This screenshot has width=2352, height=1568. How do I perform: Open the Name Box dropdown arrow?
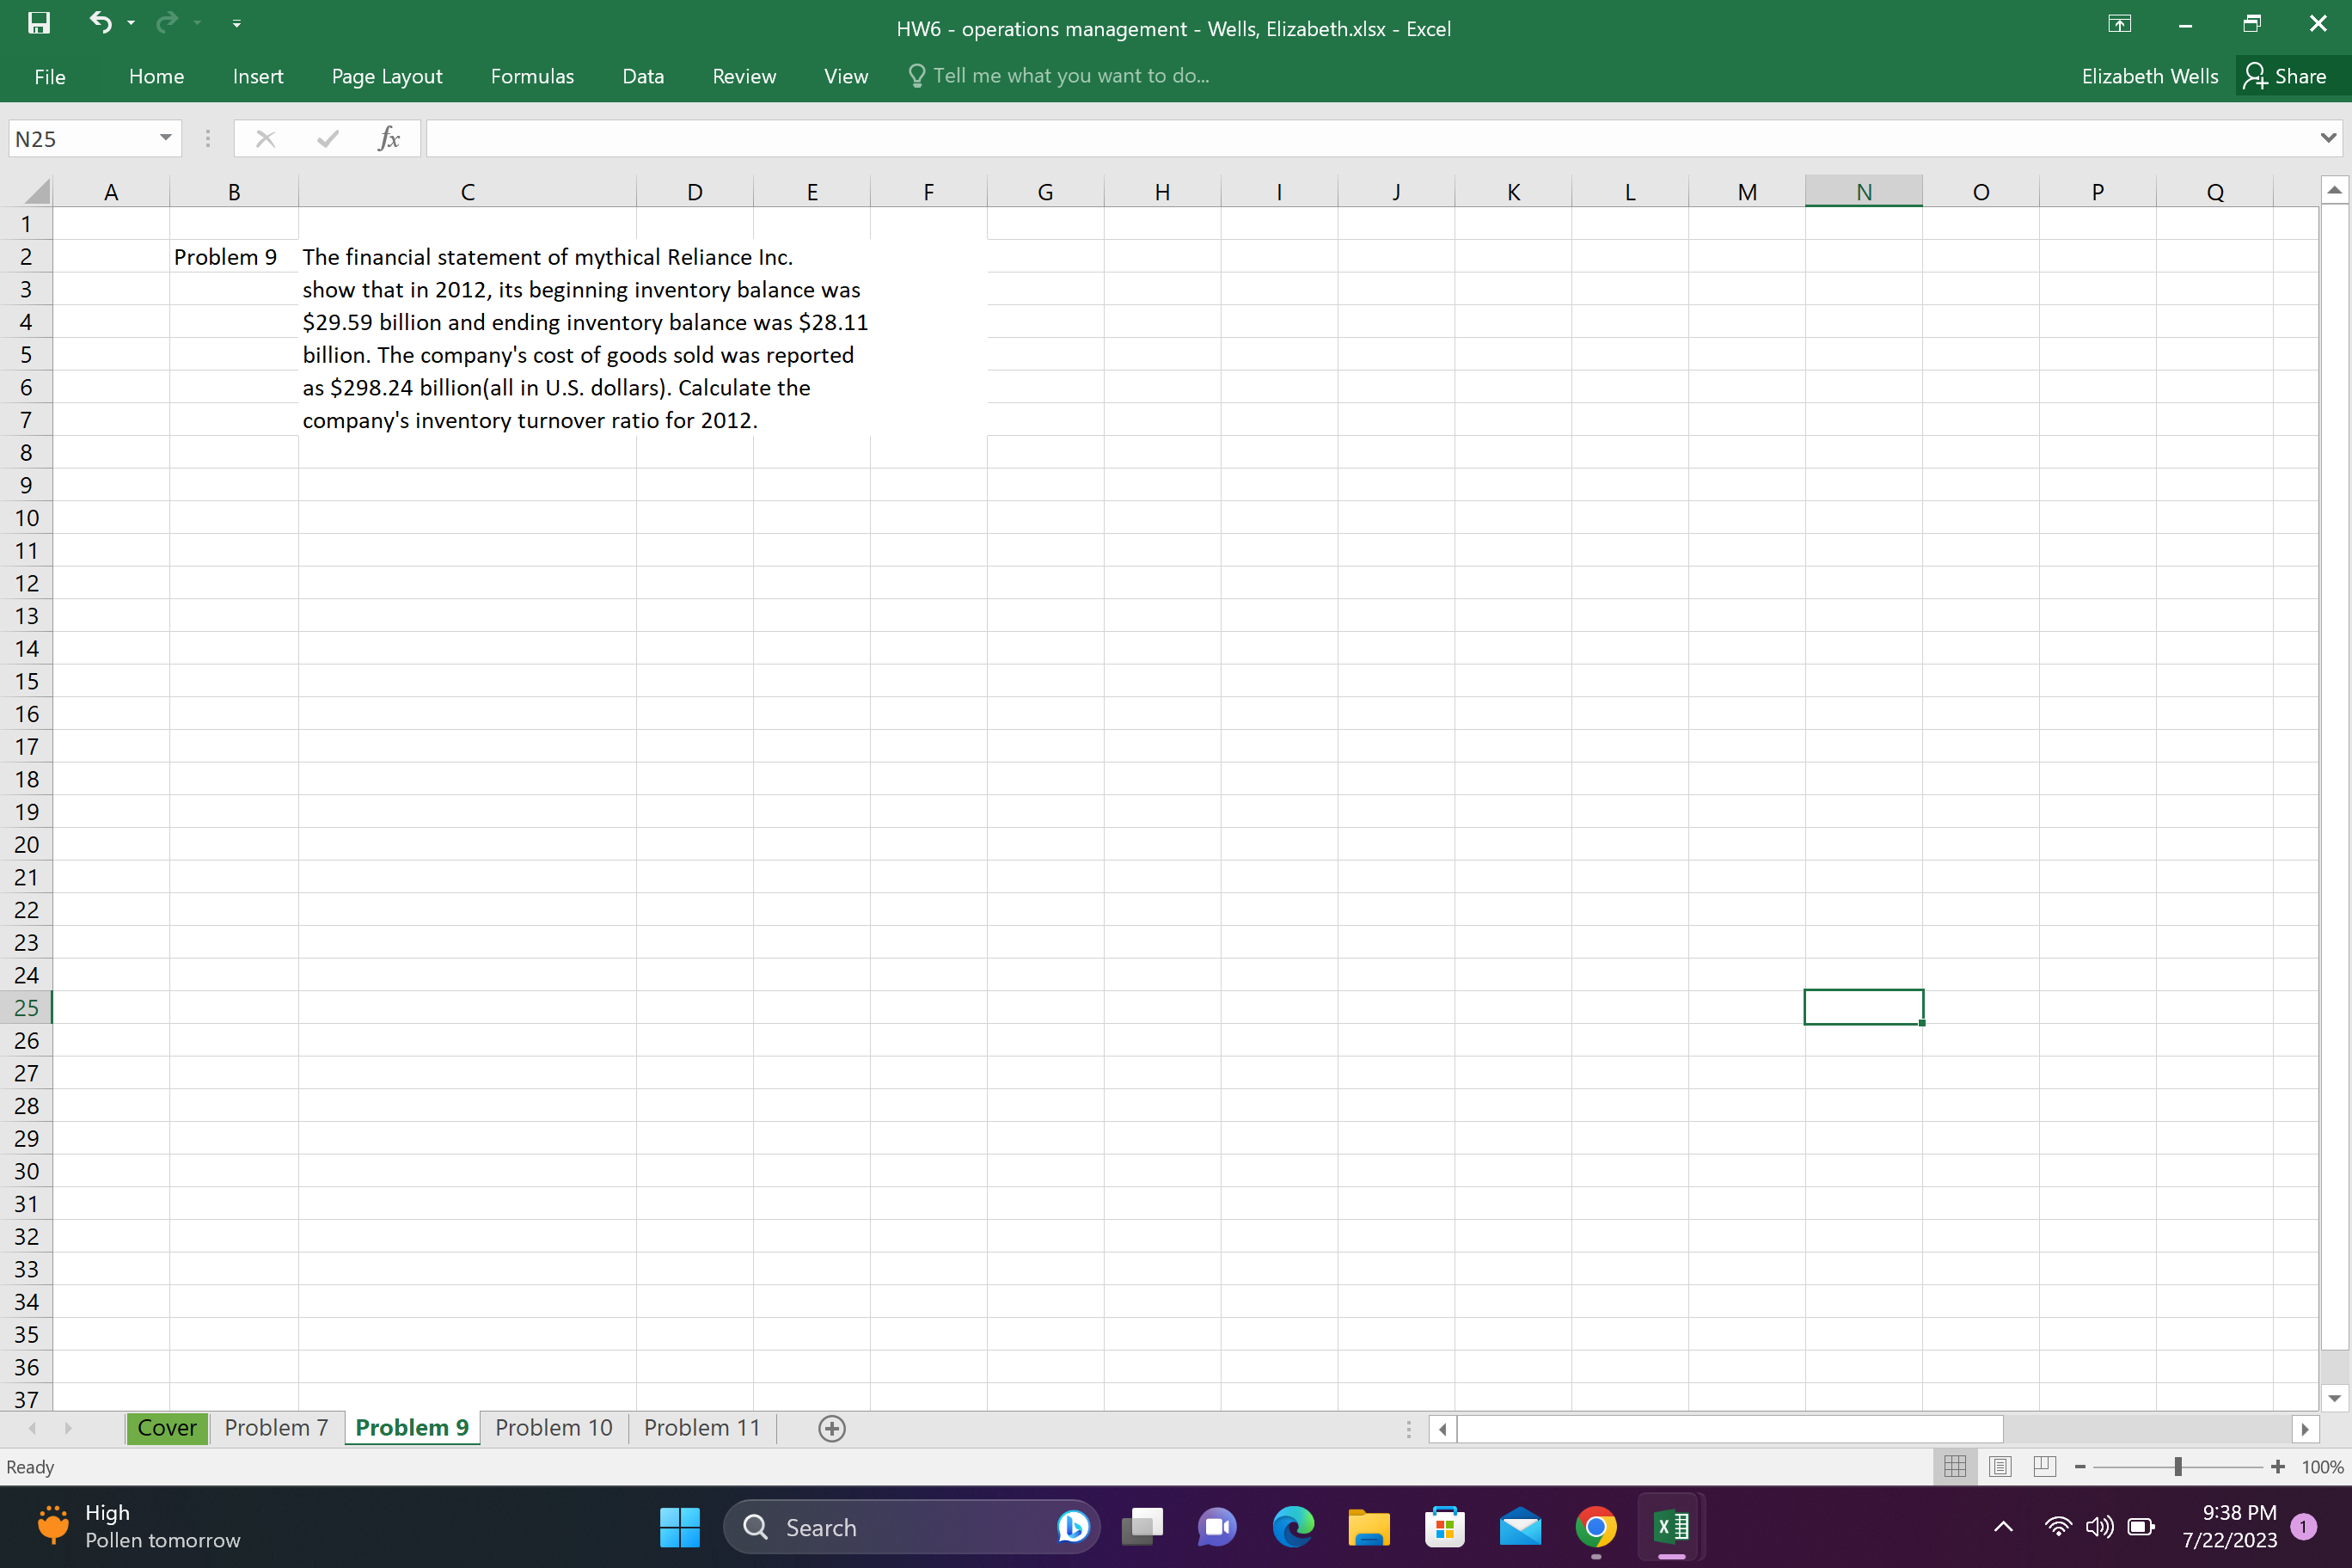pyautogui.click(x=165, y=138)
